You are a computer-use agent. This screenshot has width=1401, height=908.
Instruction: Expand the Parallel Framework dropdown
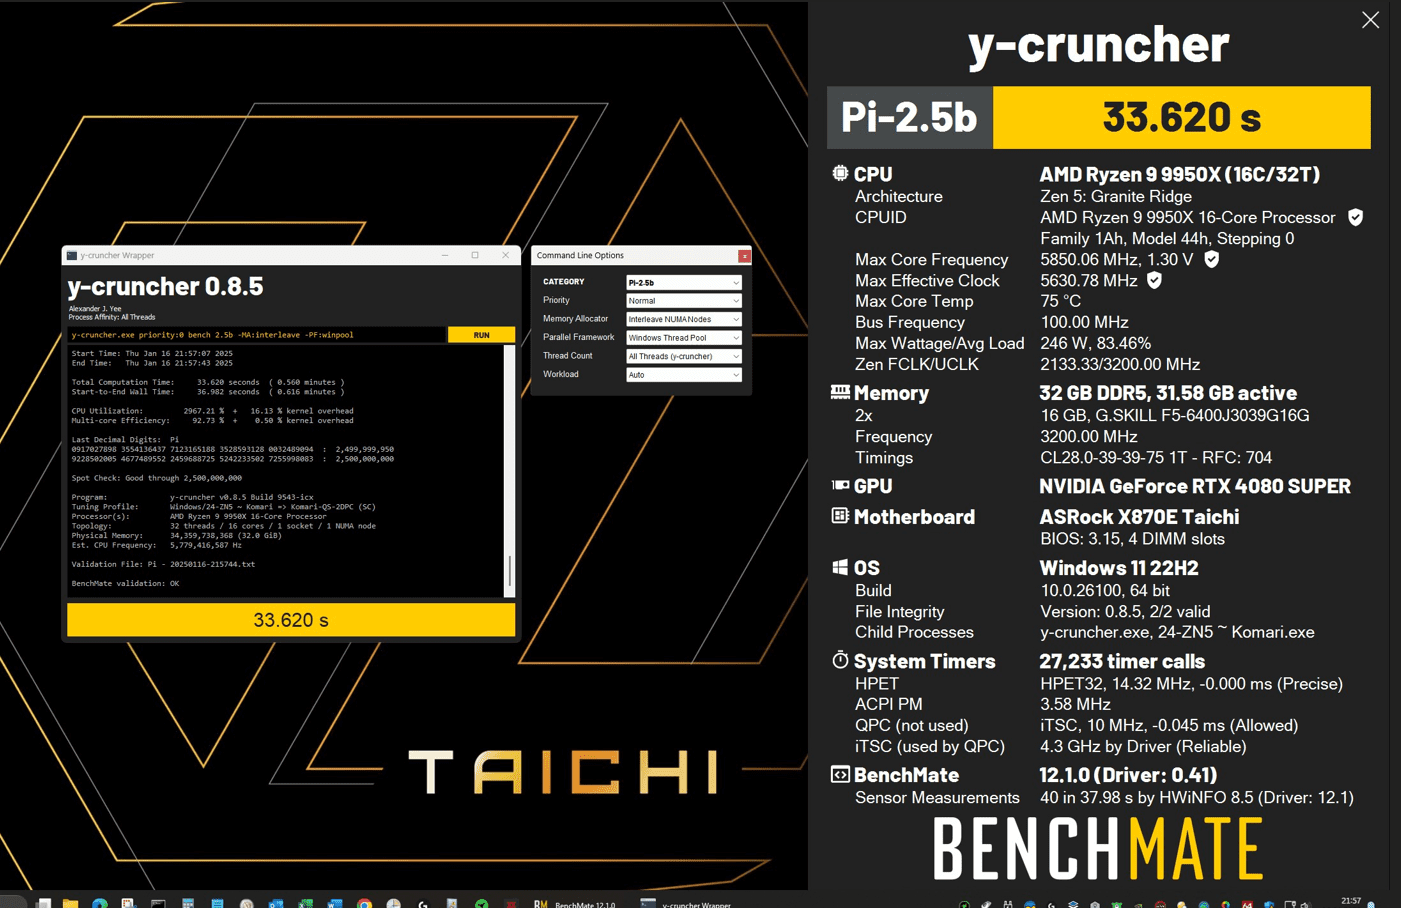[x=684, y=337]
